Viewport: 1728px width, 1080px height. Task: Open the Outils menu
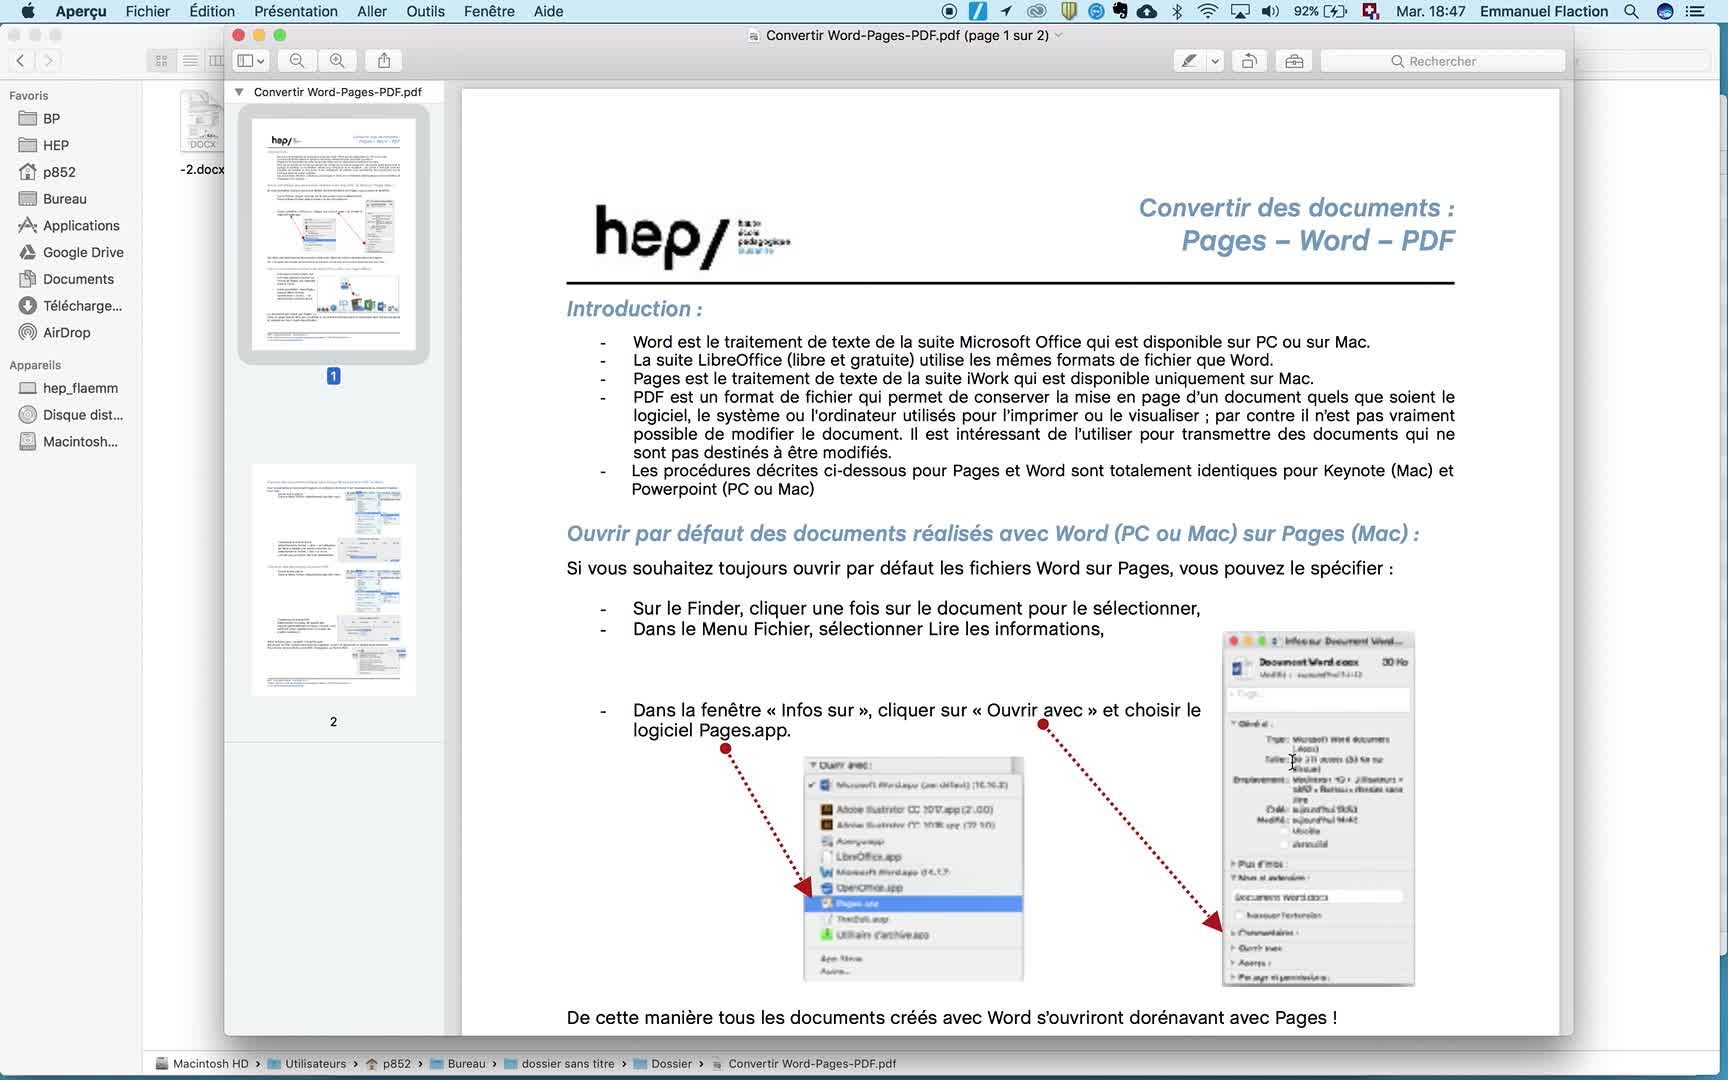coord(425,11)
